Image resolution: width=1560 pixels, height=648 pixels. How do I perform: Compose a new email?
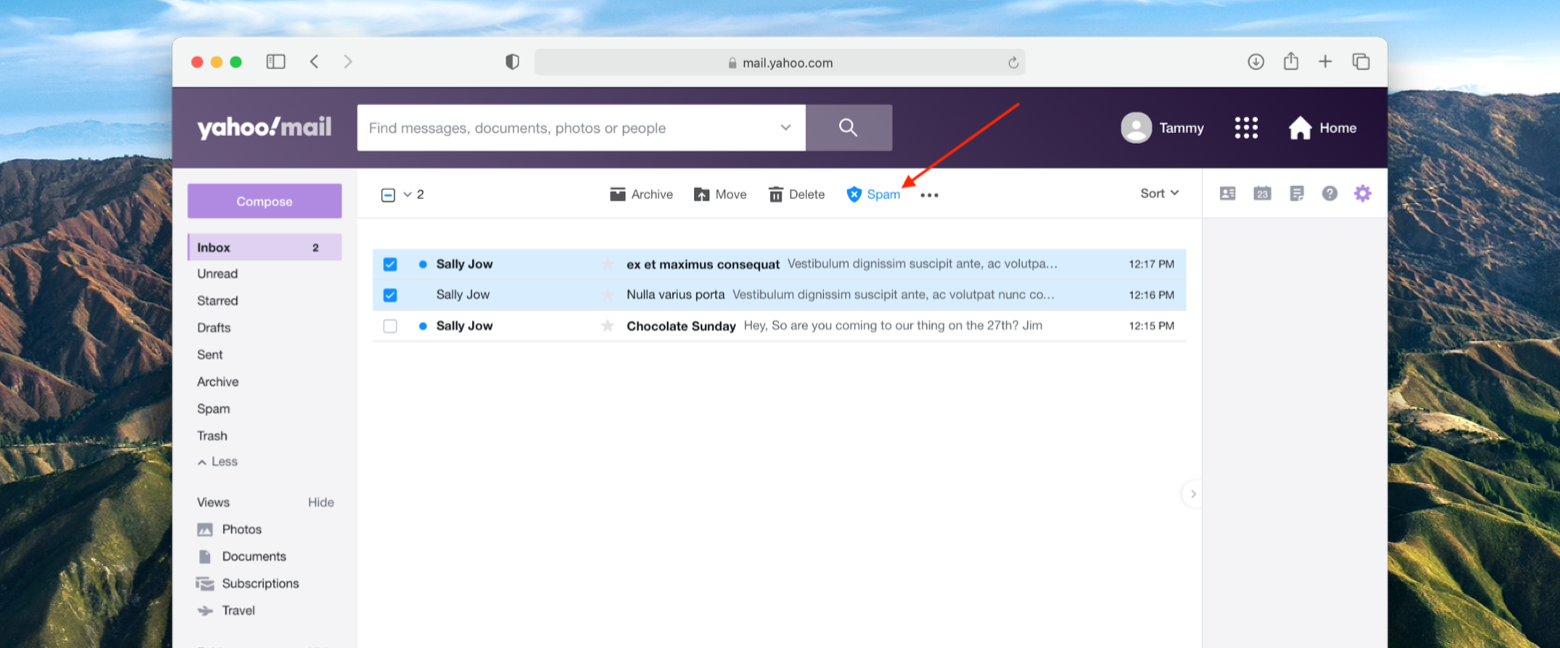[x=264, y=201]
